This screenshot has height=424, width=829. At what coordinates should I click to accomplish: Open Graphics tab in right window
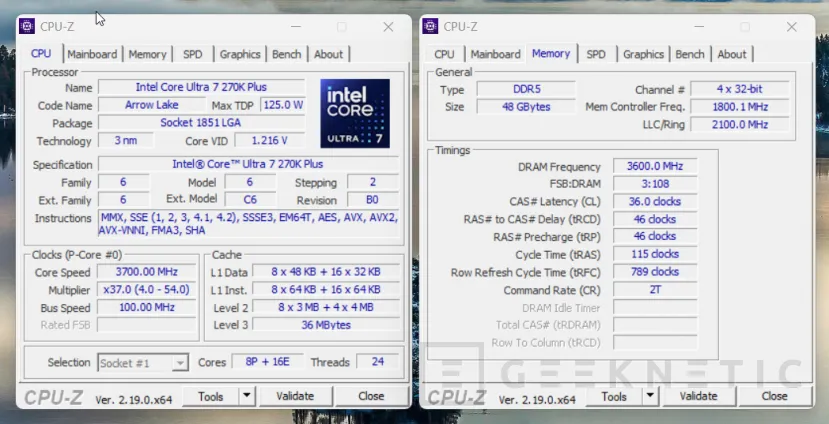click(x=643, y=54)
